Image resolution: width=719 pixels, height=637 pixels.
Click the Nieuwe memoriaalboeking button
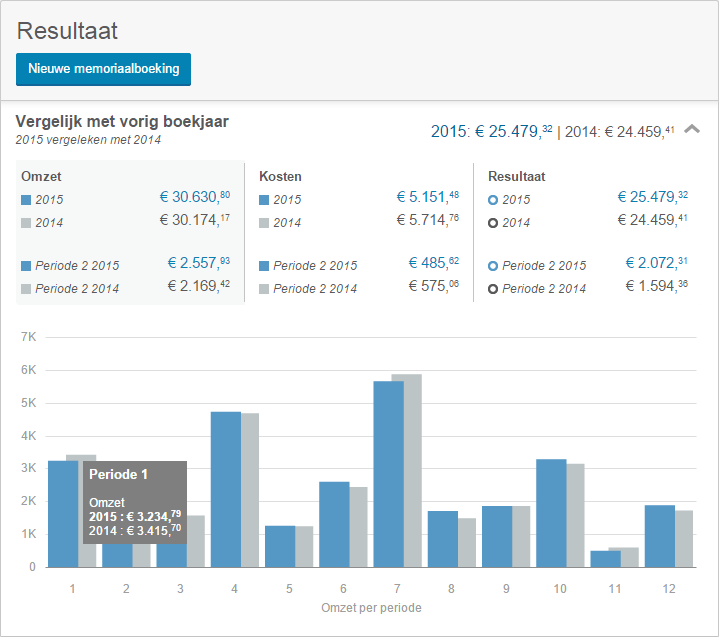click(x=103, y=69)
